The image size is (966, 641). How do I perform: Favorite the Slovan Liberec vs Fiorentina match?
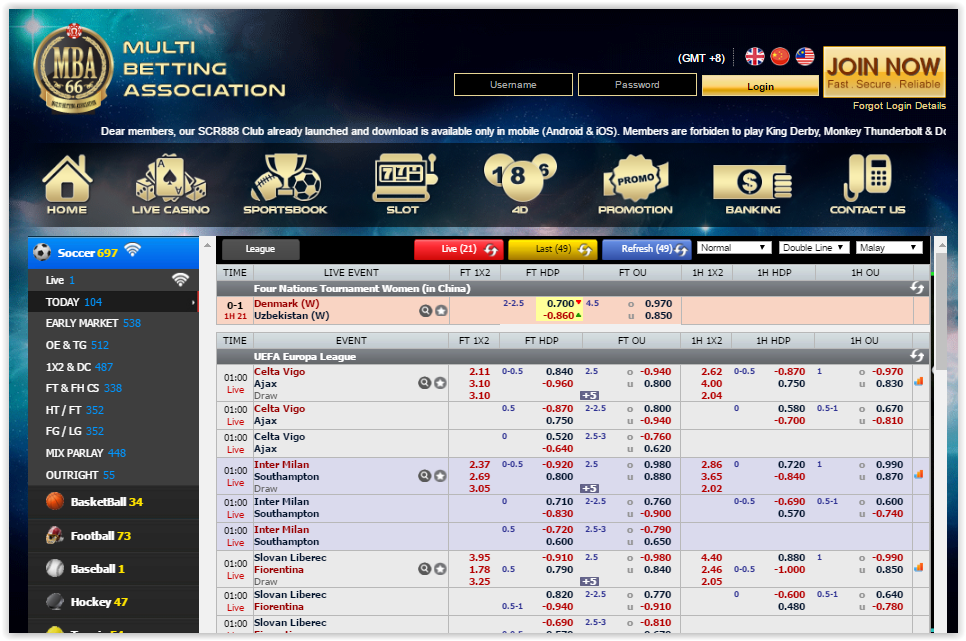440,568
